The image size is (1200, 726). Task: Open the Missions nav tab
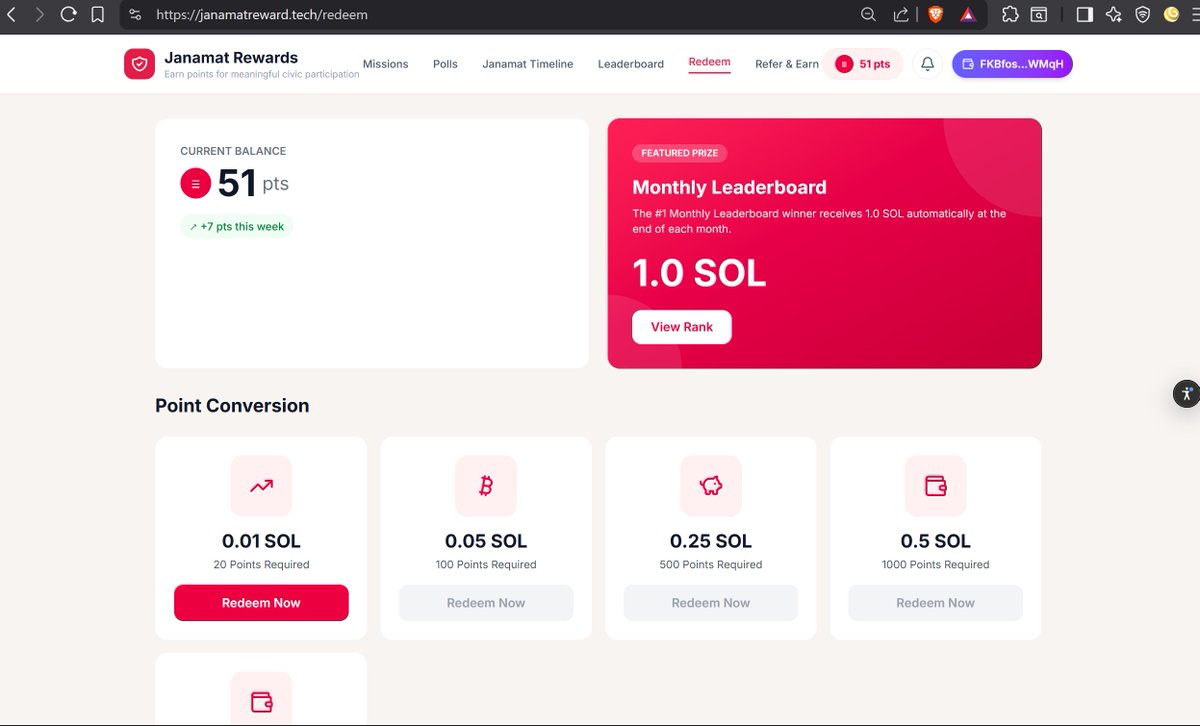click(385, 64)
